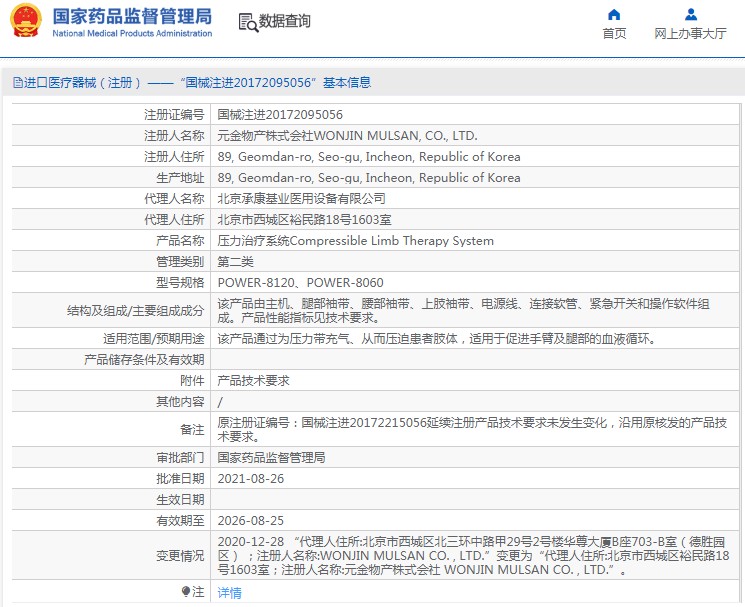Click the registrant name WONJIN MULSAN cell
Image resolution: width=745 pixels, height=607 pixels.
point(347,136)
